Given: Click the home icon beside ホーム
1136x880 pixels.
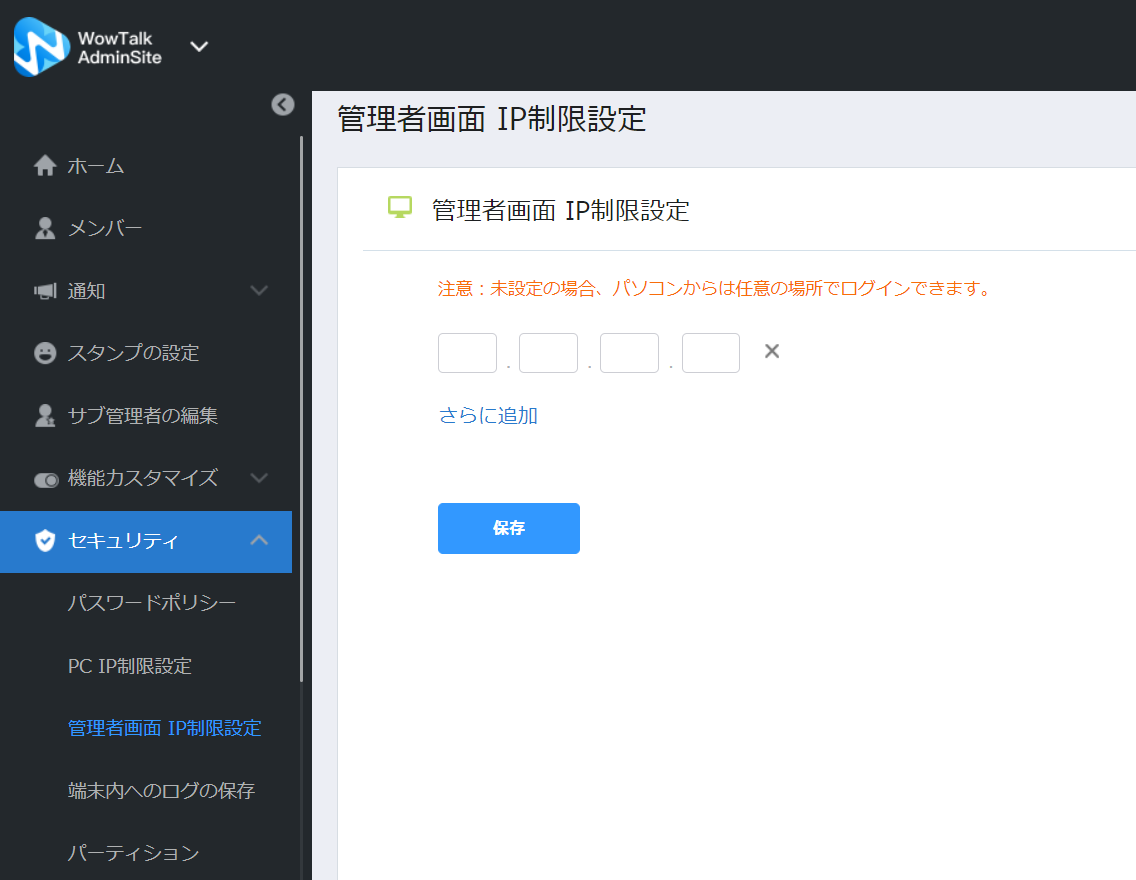Looking at the screenshot, I should point(45,166).
